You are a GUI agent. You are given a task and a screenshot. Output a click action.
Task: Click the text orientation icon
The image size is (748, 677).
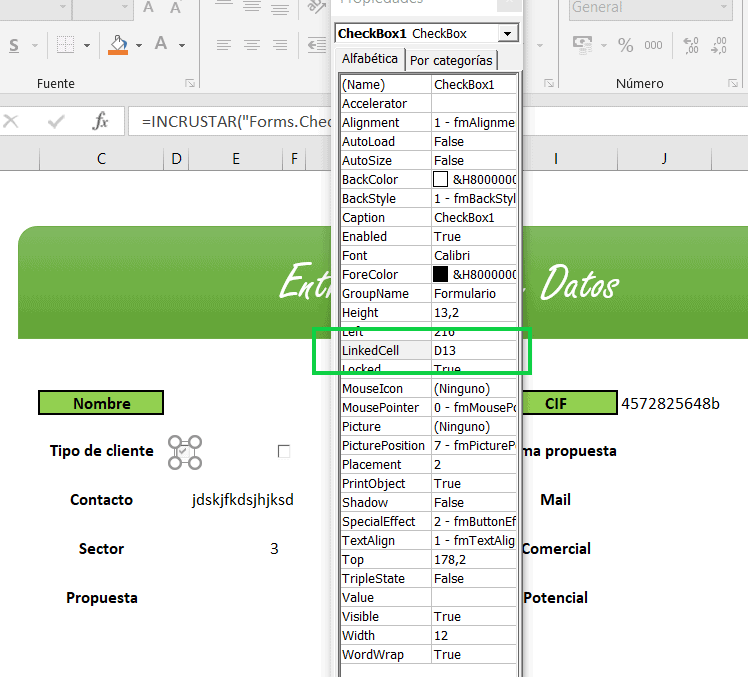coord(315,7)
